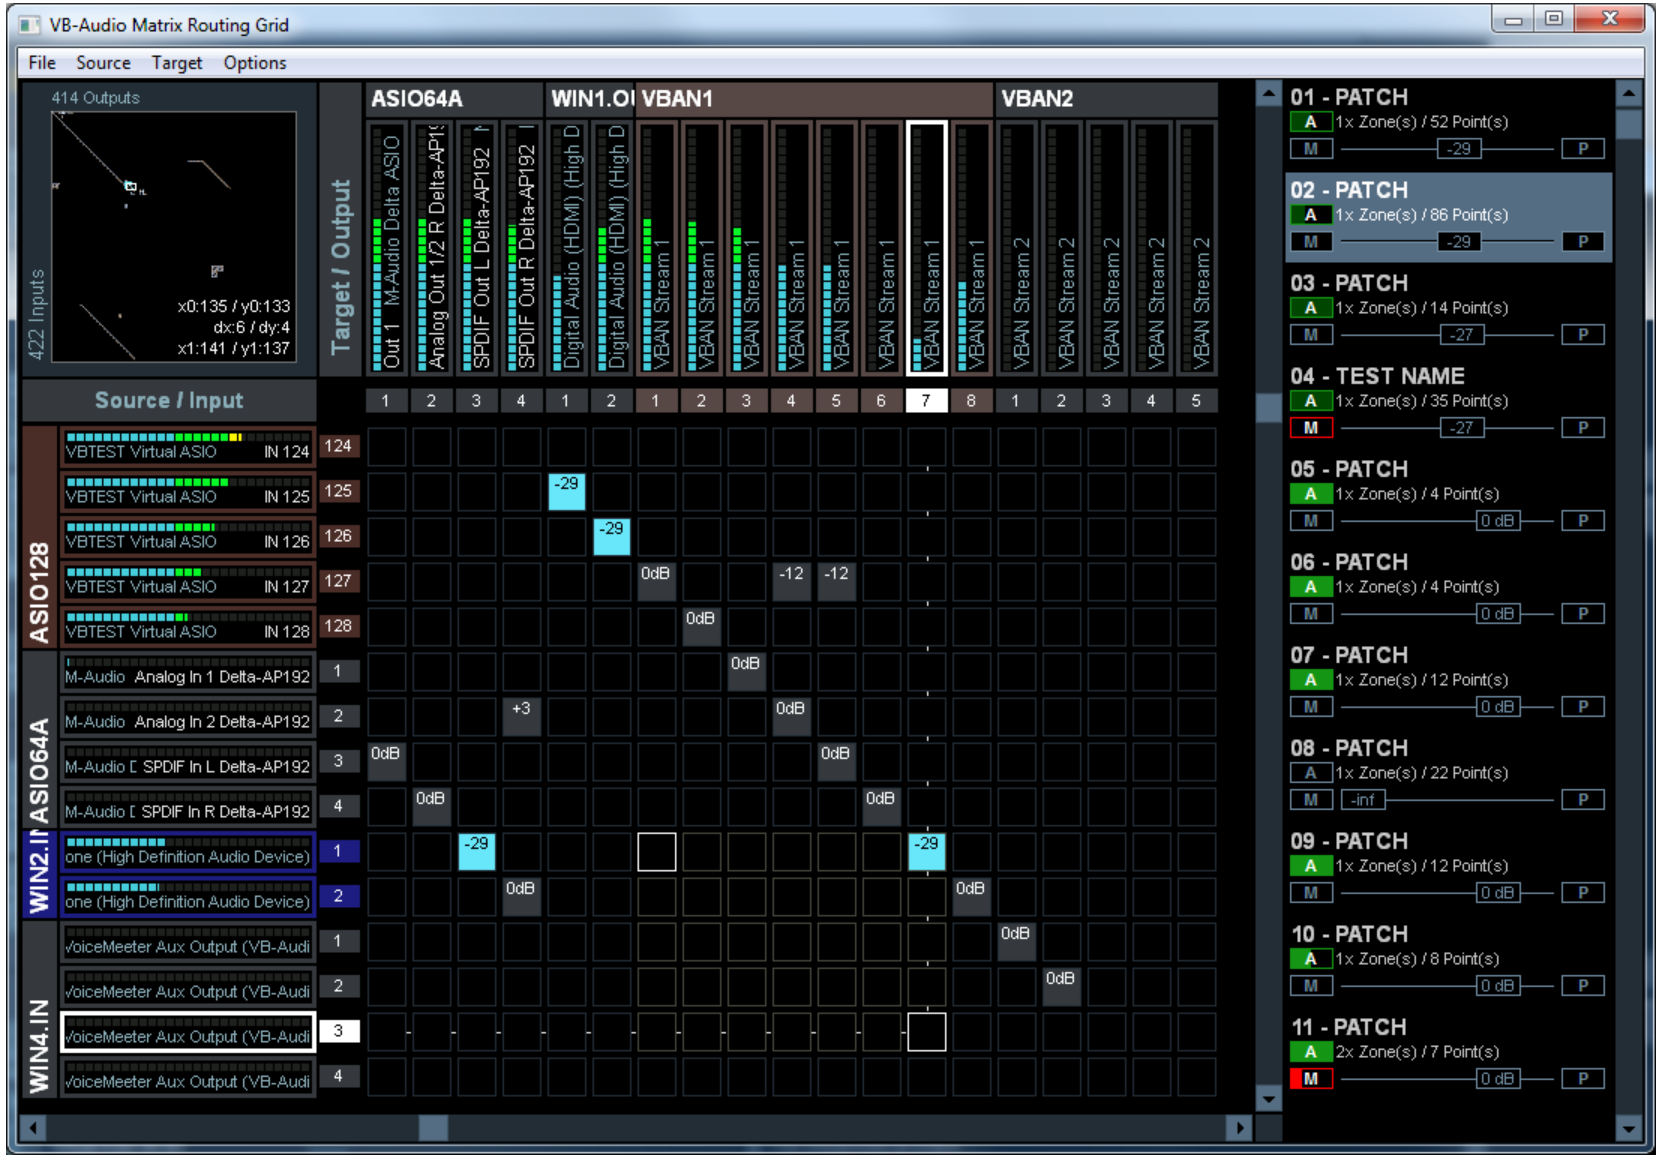1662x1167 pixels.
Task: Select the VBTEST Virtual ASIO IN 127 row
Action: (x=188, y=581)
